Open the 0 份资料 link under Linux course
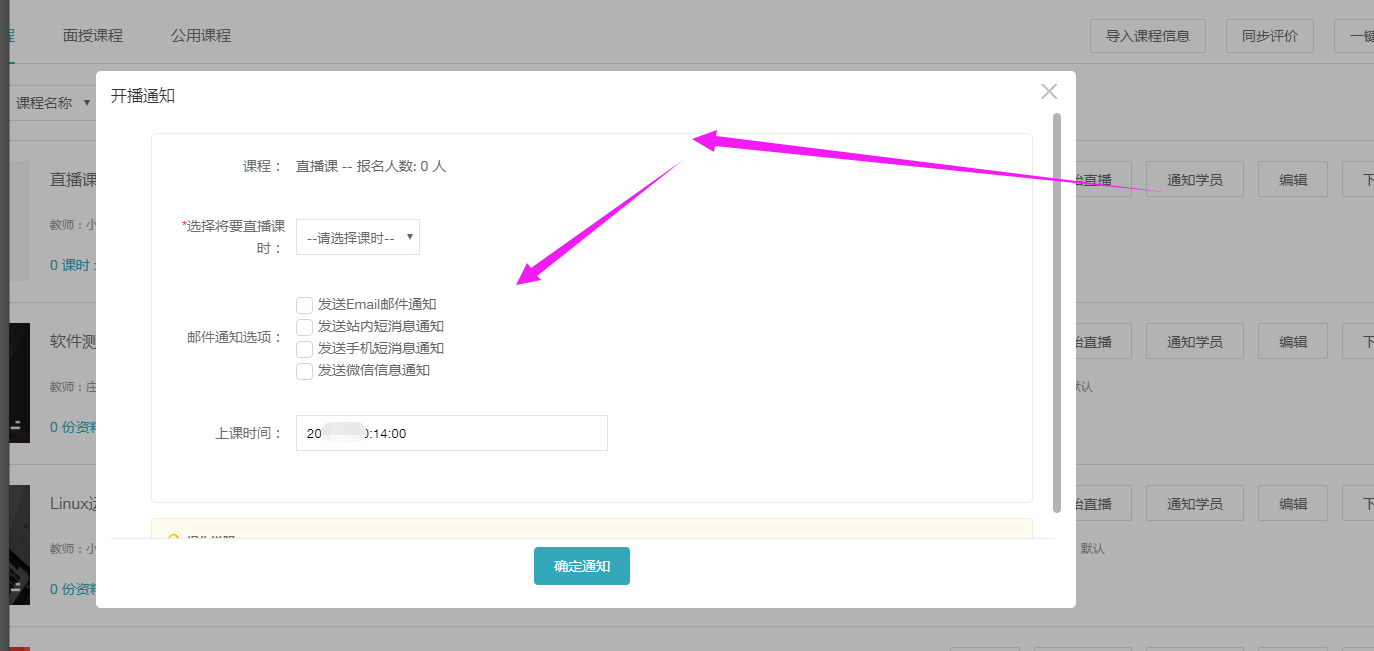 [x=73, y=589]
